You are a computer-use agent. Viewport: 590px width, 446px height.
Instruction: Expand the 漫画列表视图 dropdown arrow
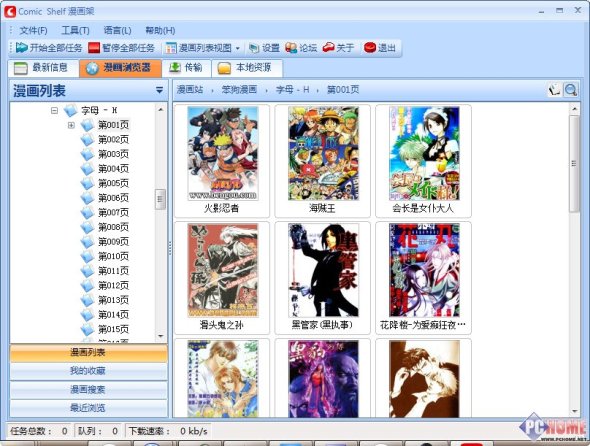[237, 48]
